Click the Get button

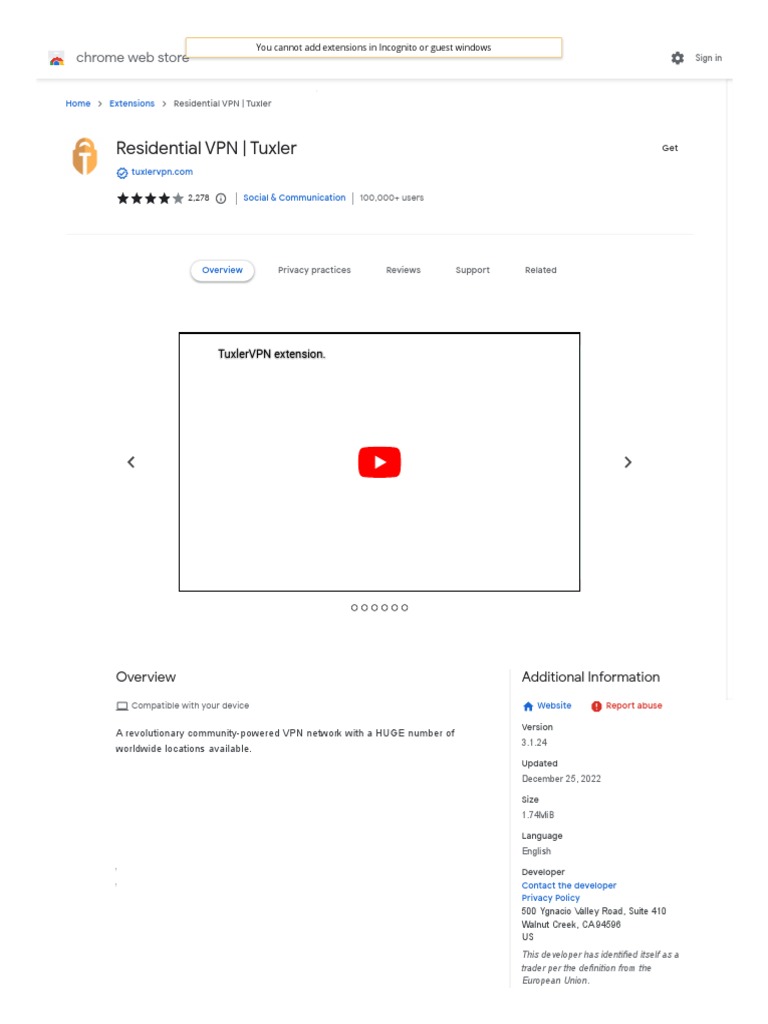pyautogui.click(x=670, y=148)
